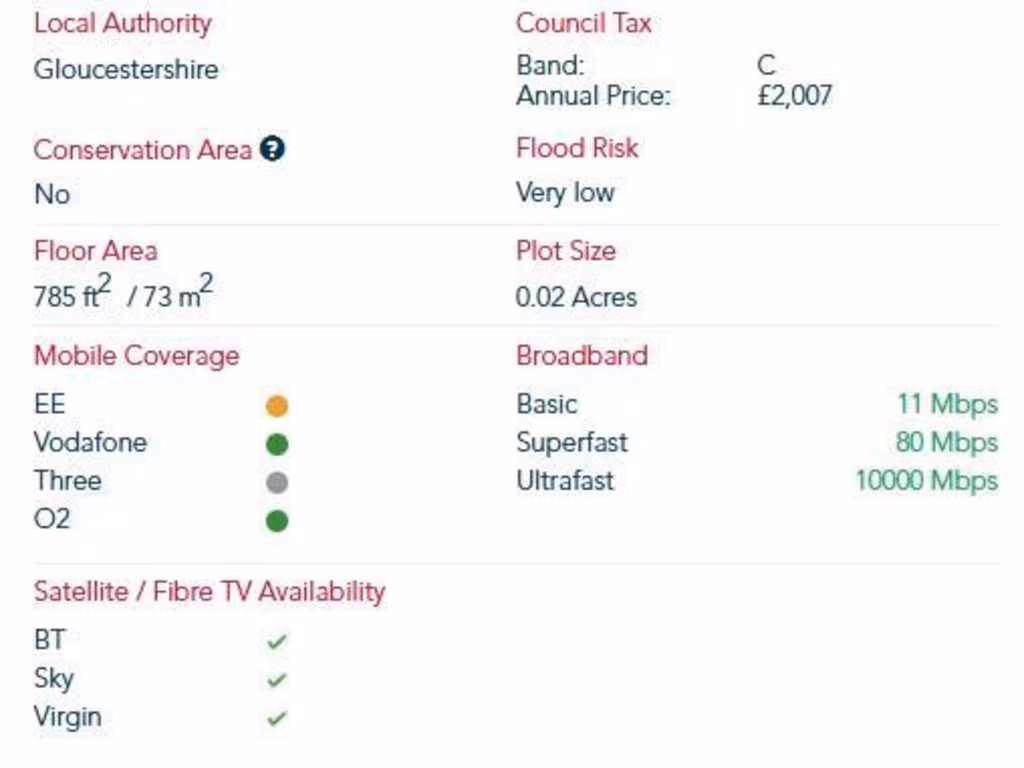Click the Ultrafast 10000 Mbps speed value

point(926,481)
